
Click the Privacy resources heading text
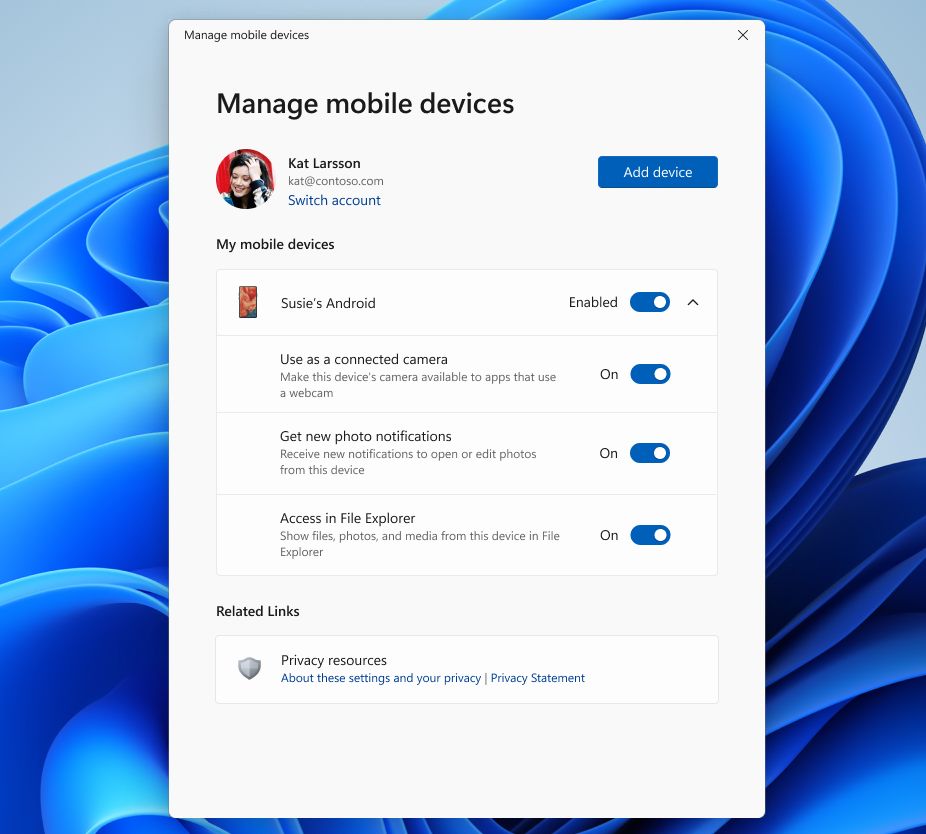[x=334, y=660]
